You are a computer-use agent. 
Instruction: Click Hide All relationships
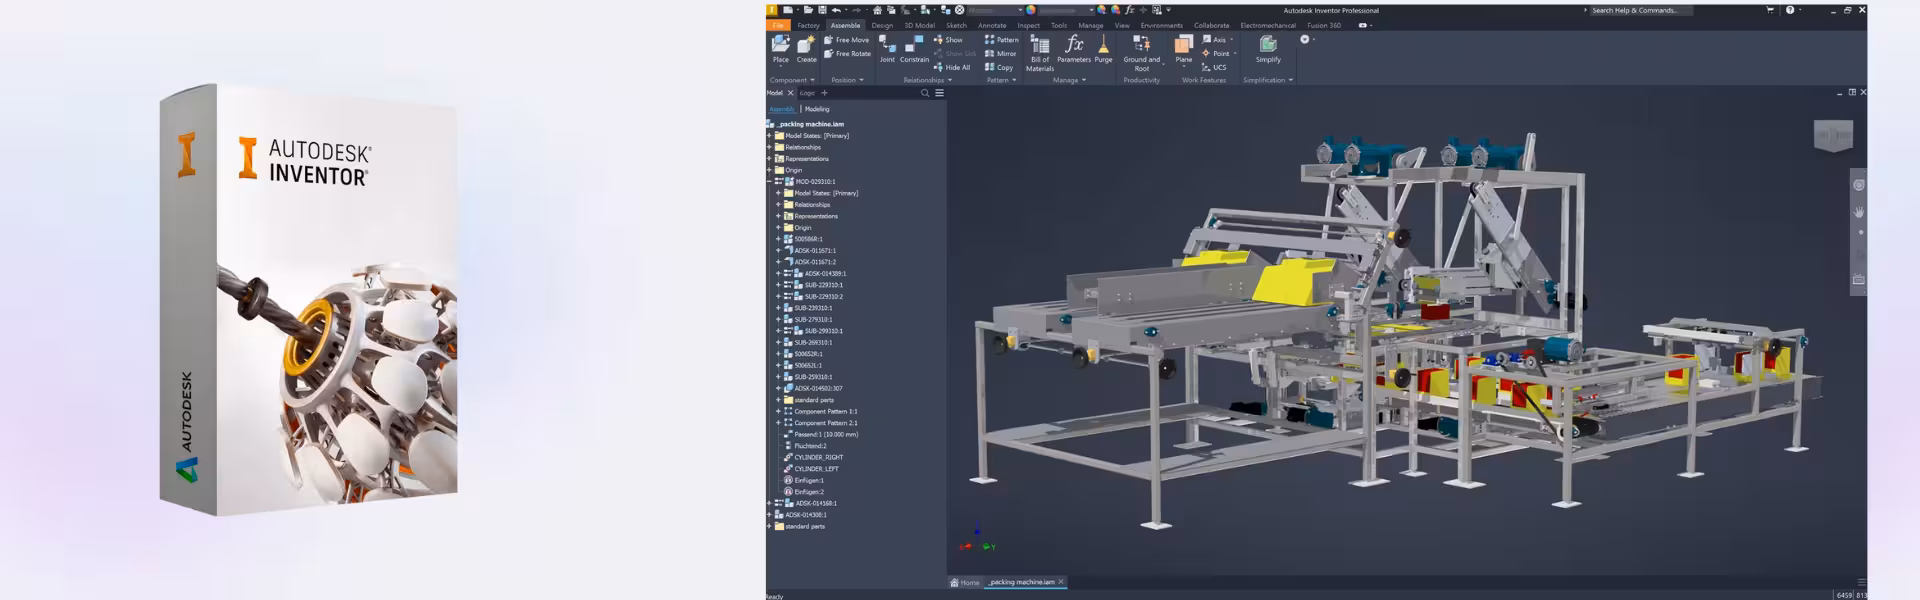click(952, 68)
